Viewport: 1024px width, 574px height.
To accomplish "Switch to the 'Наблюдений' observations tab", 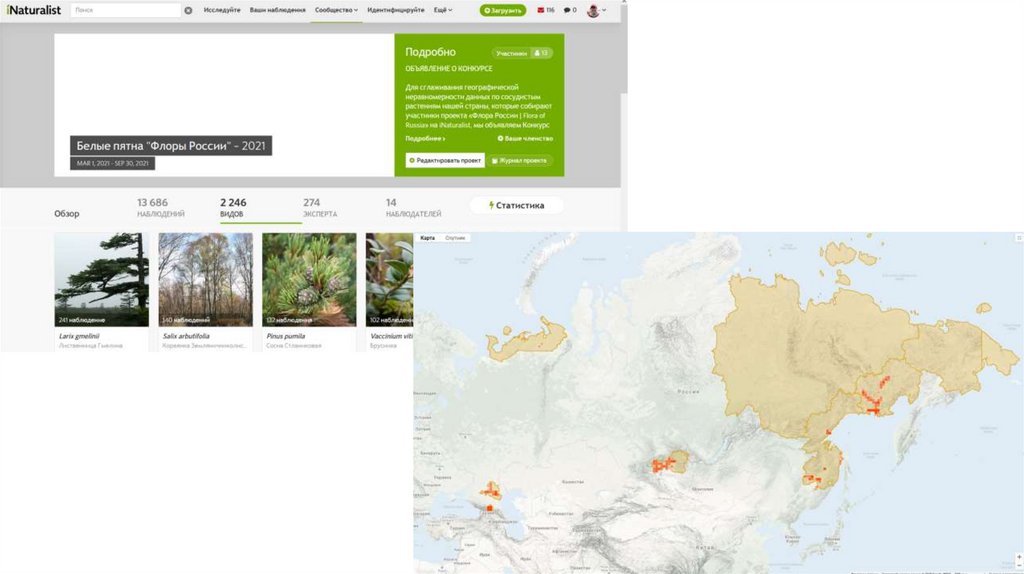I will click(x=160, y=207).
